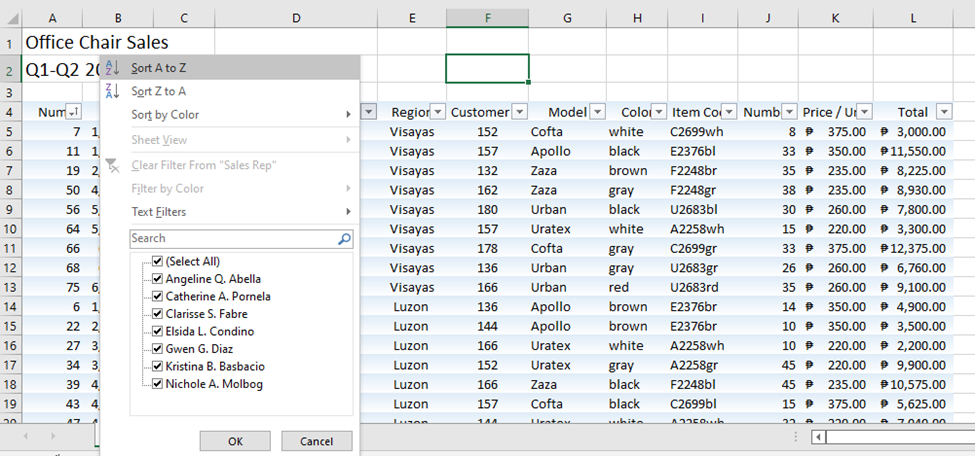Click the horizontal scrollbar left arrow
Screen dimensions: 975x456
pyautogui.click(x=820, y=437)
